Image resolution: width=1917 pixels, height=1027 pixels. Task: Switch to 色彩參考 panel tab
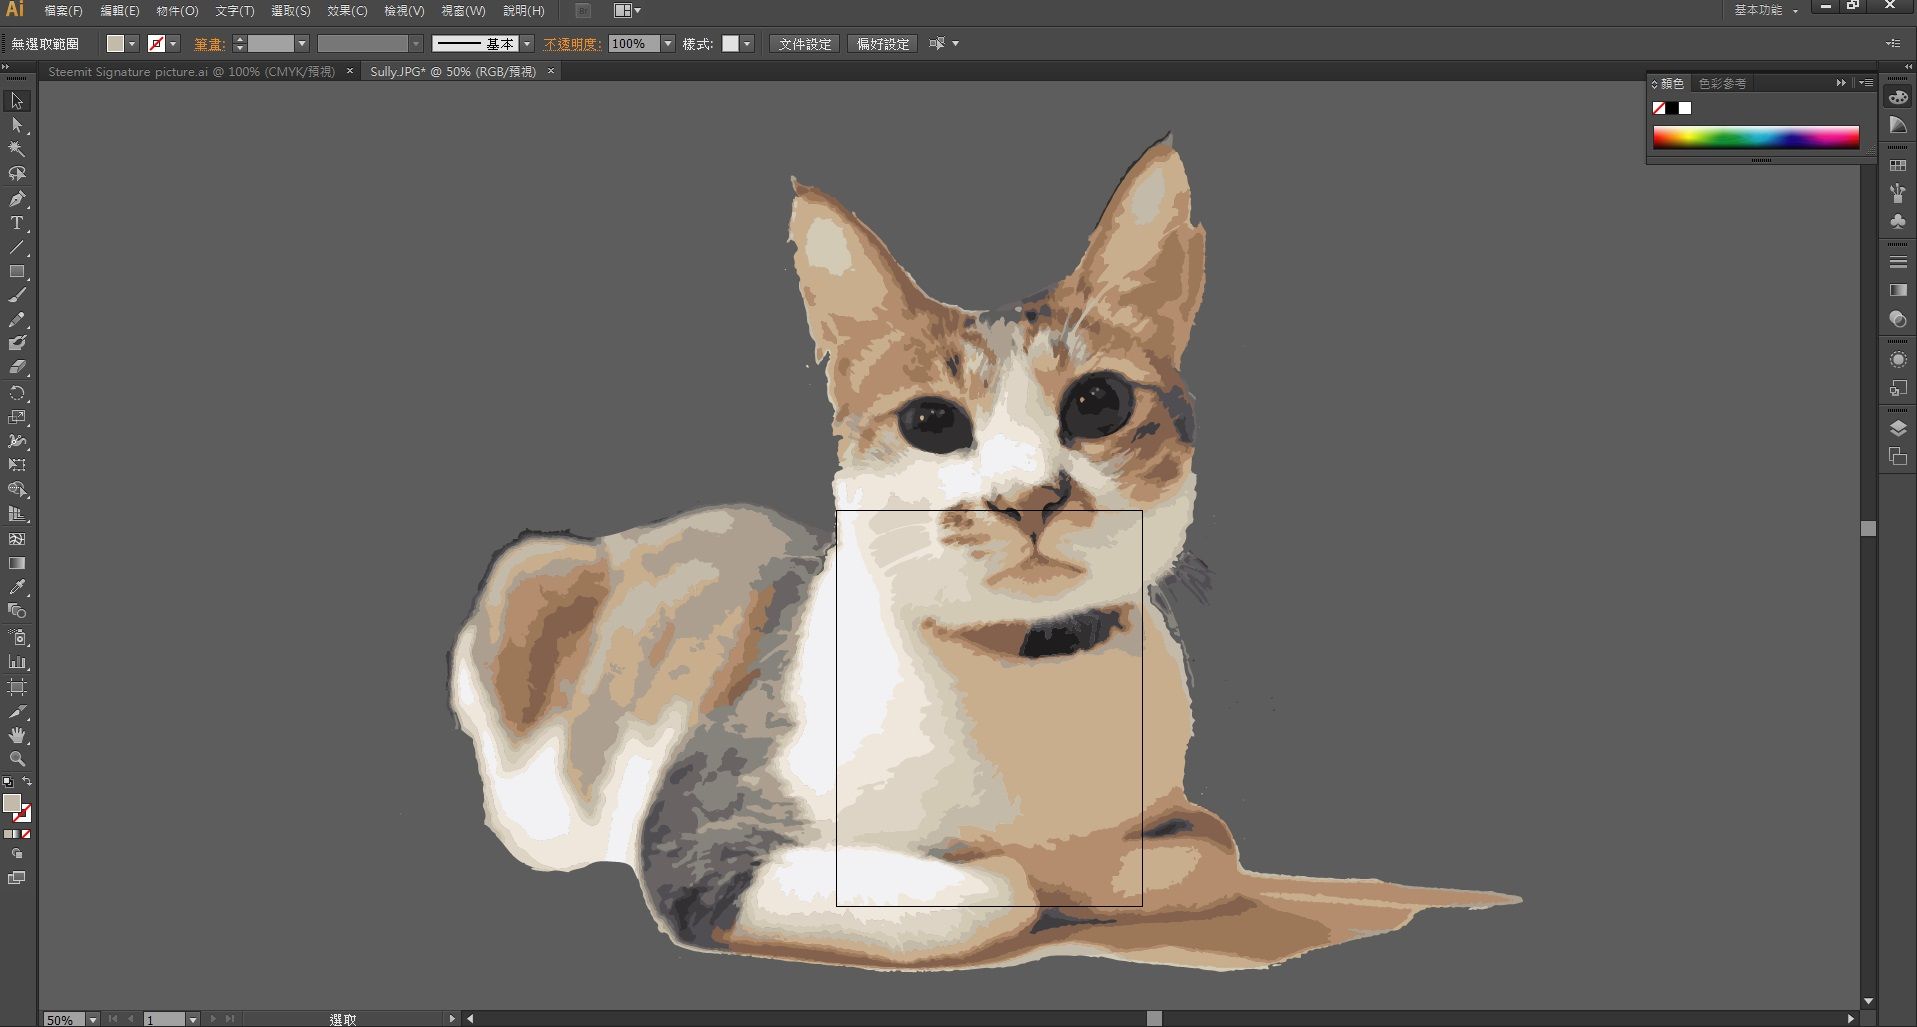[x=1722, y=83]
